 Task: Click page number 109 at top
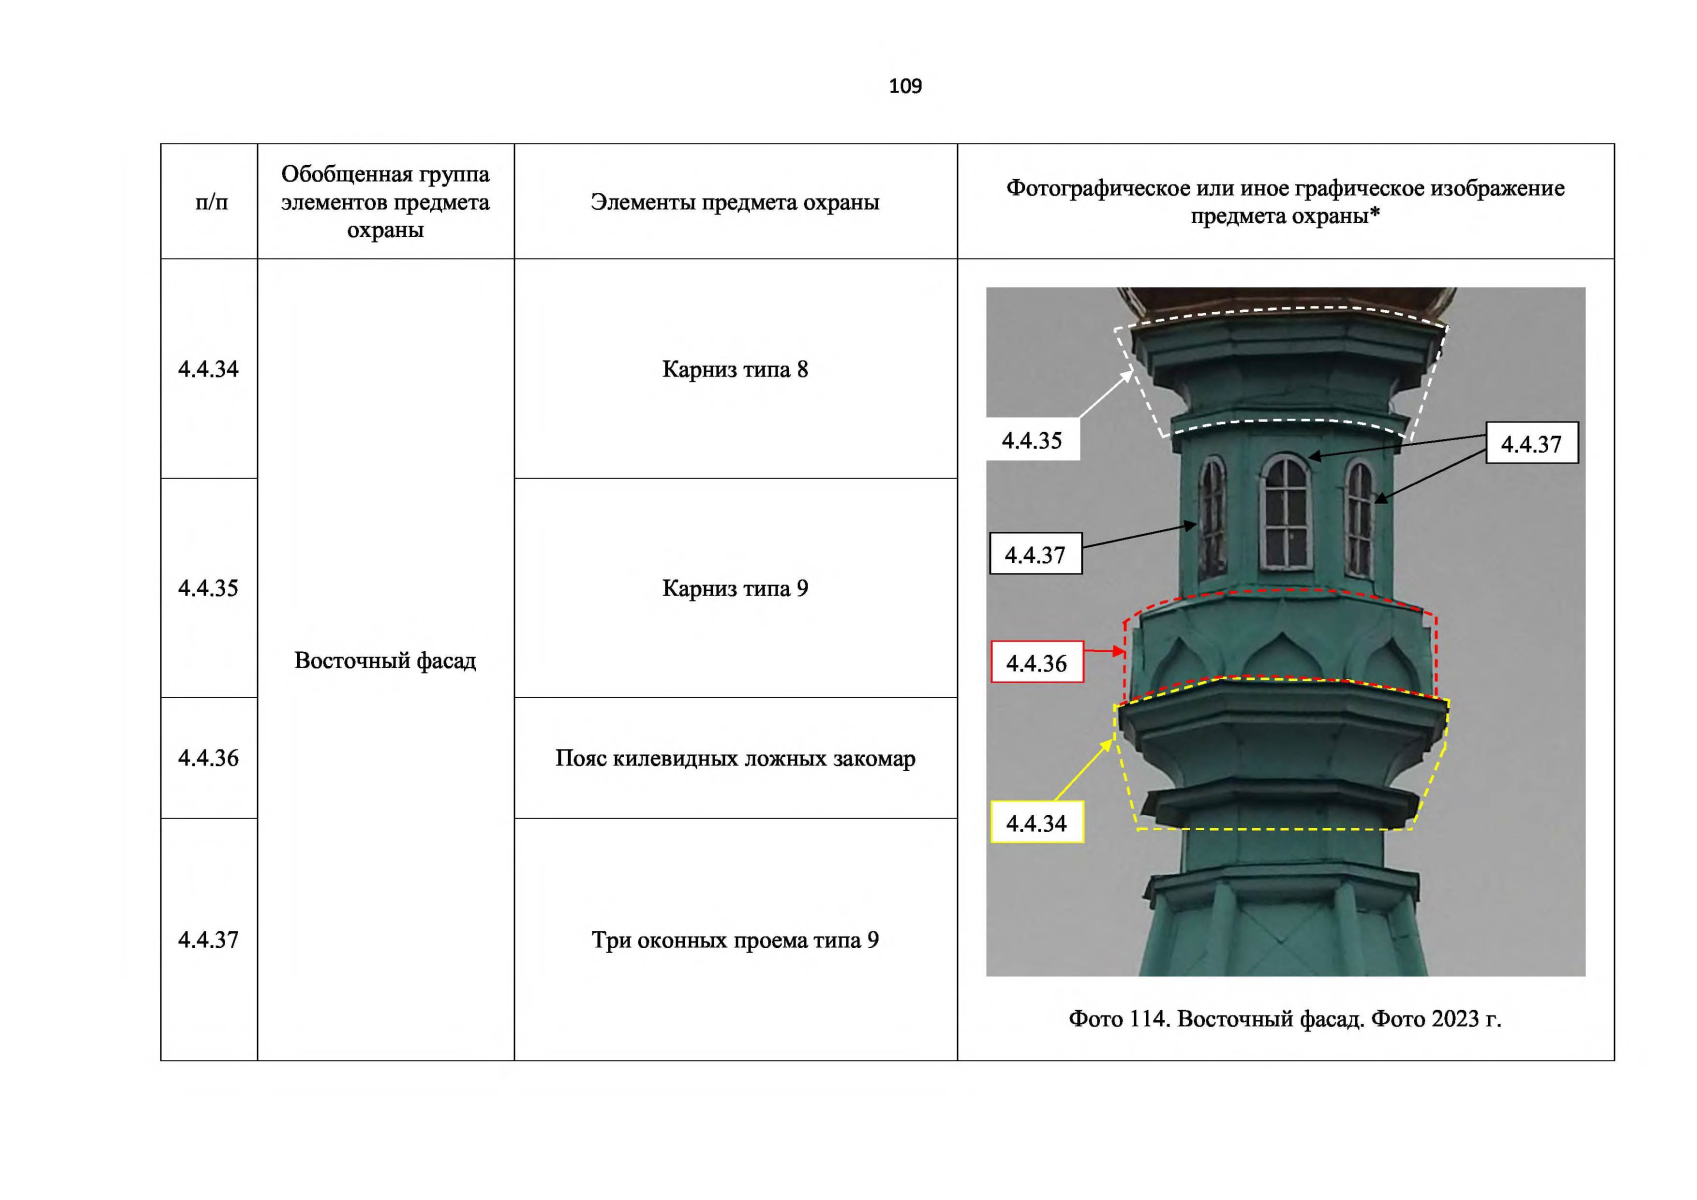point(905,86)
